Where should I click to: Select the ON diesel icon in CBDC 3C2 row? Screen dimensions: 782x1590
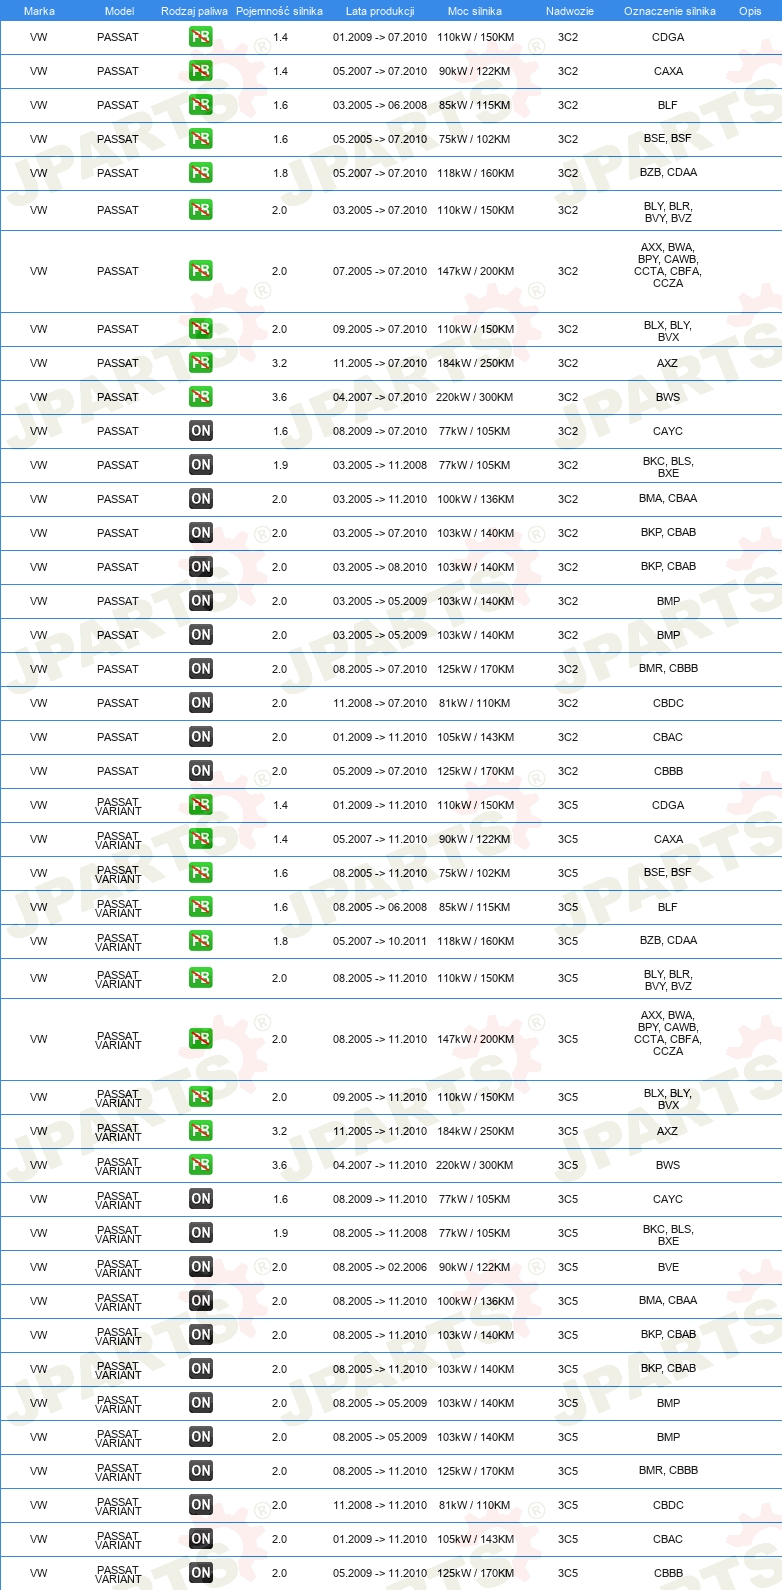coord(201,703)
